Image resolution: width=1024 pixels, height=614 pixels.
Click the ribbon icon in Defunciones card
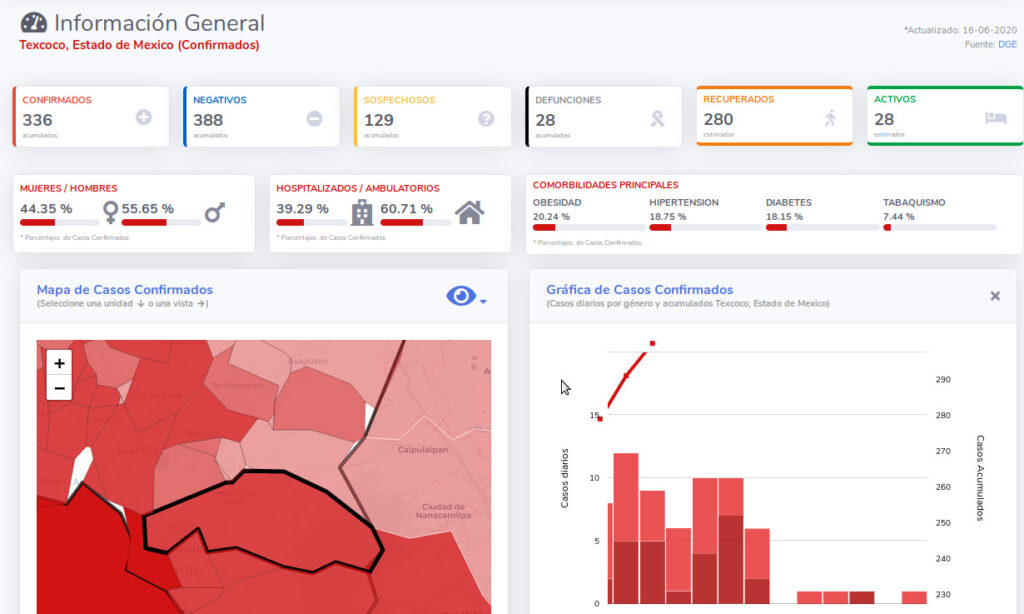click(x=657, y=118)
